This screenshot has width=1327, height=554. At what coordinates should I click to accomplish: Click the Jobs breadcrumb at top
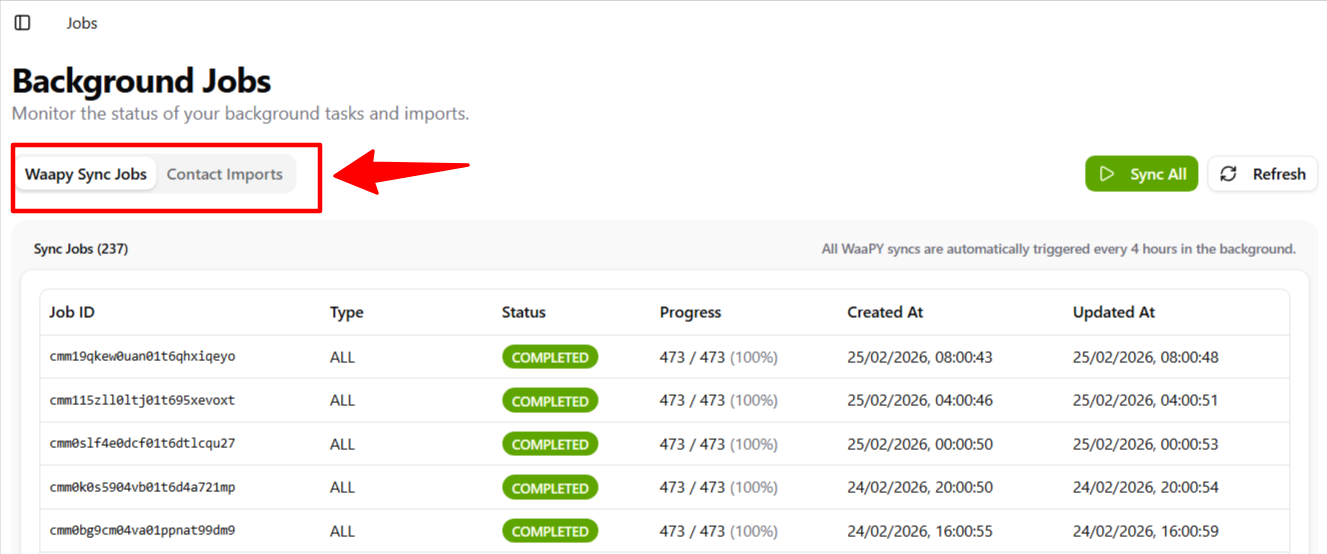(82, 23)
